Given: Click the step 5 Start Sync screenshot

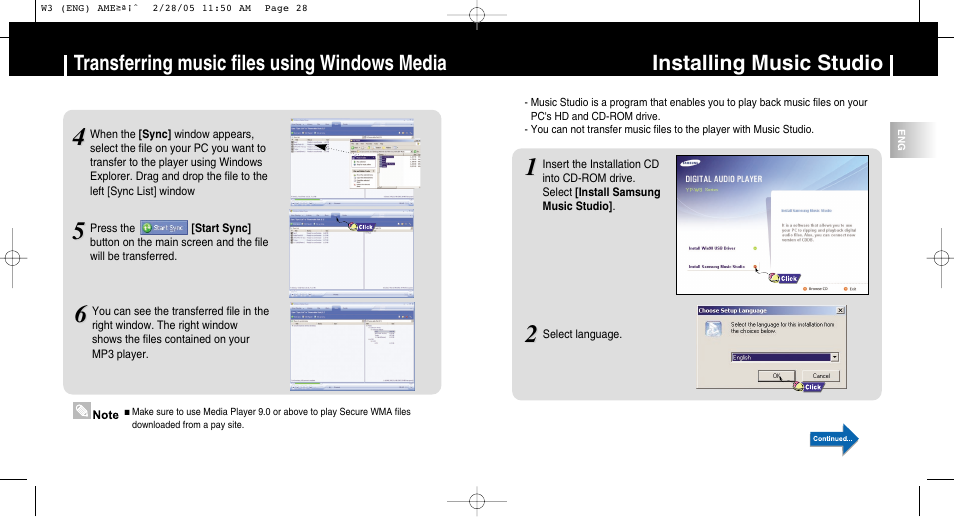Looking at the screenshot, I should click(352, 254).
